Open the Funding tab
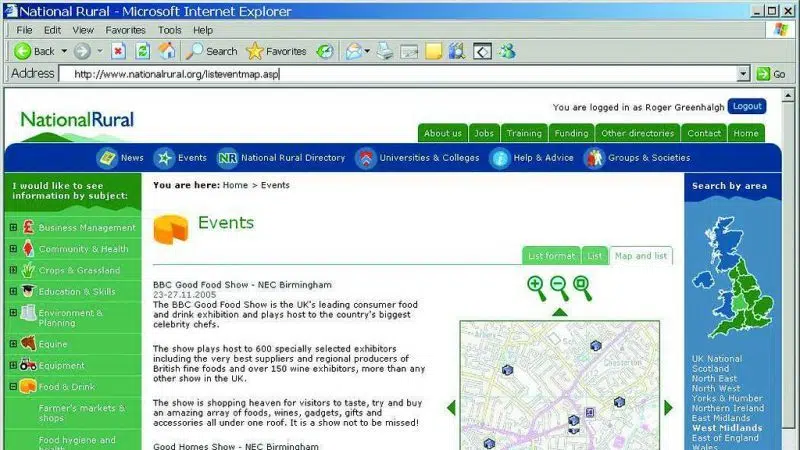 tap(571, 133)
